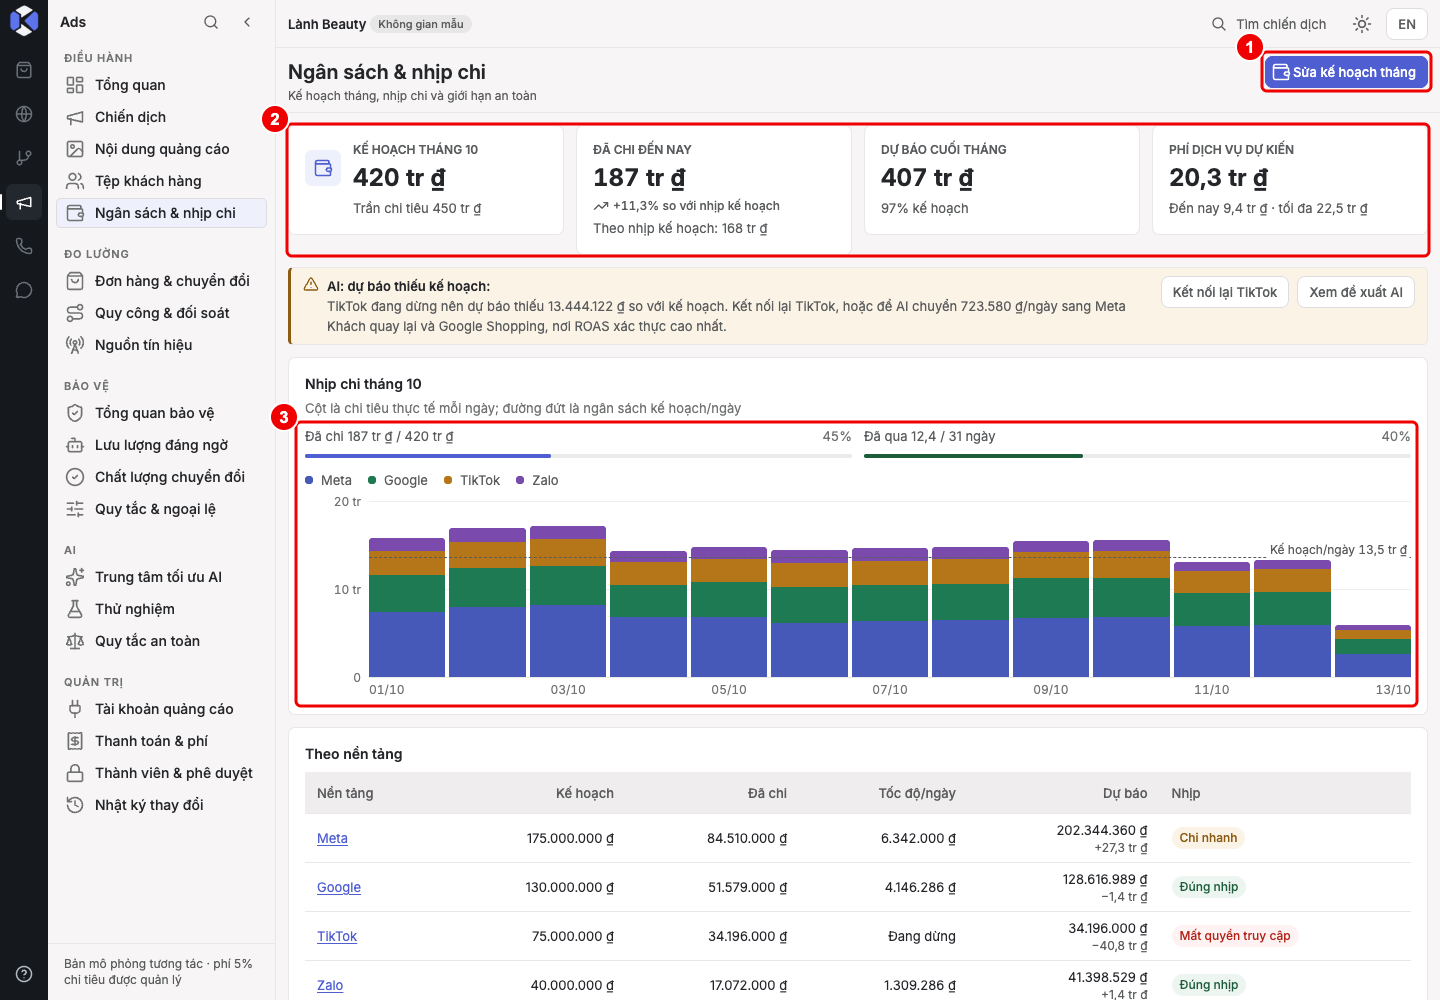Screen dimensions: 1440x1000
Task: Open Xem đề xuất AI
Action: [x=1356, y=292]
